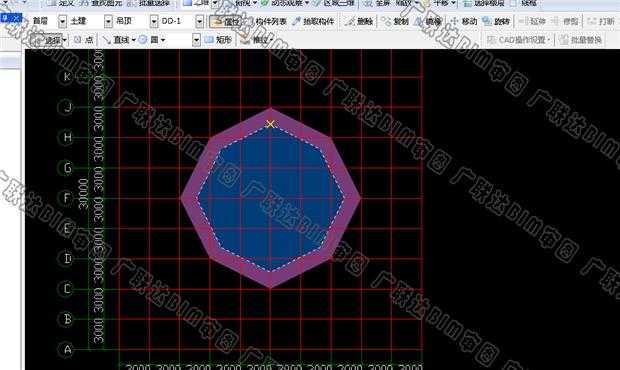Click 全屏 full screen view
Image resolution: width=620 pixels, height=370 pixels.
coord(378,3)
